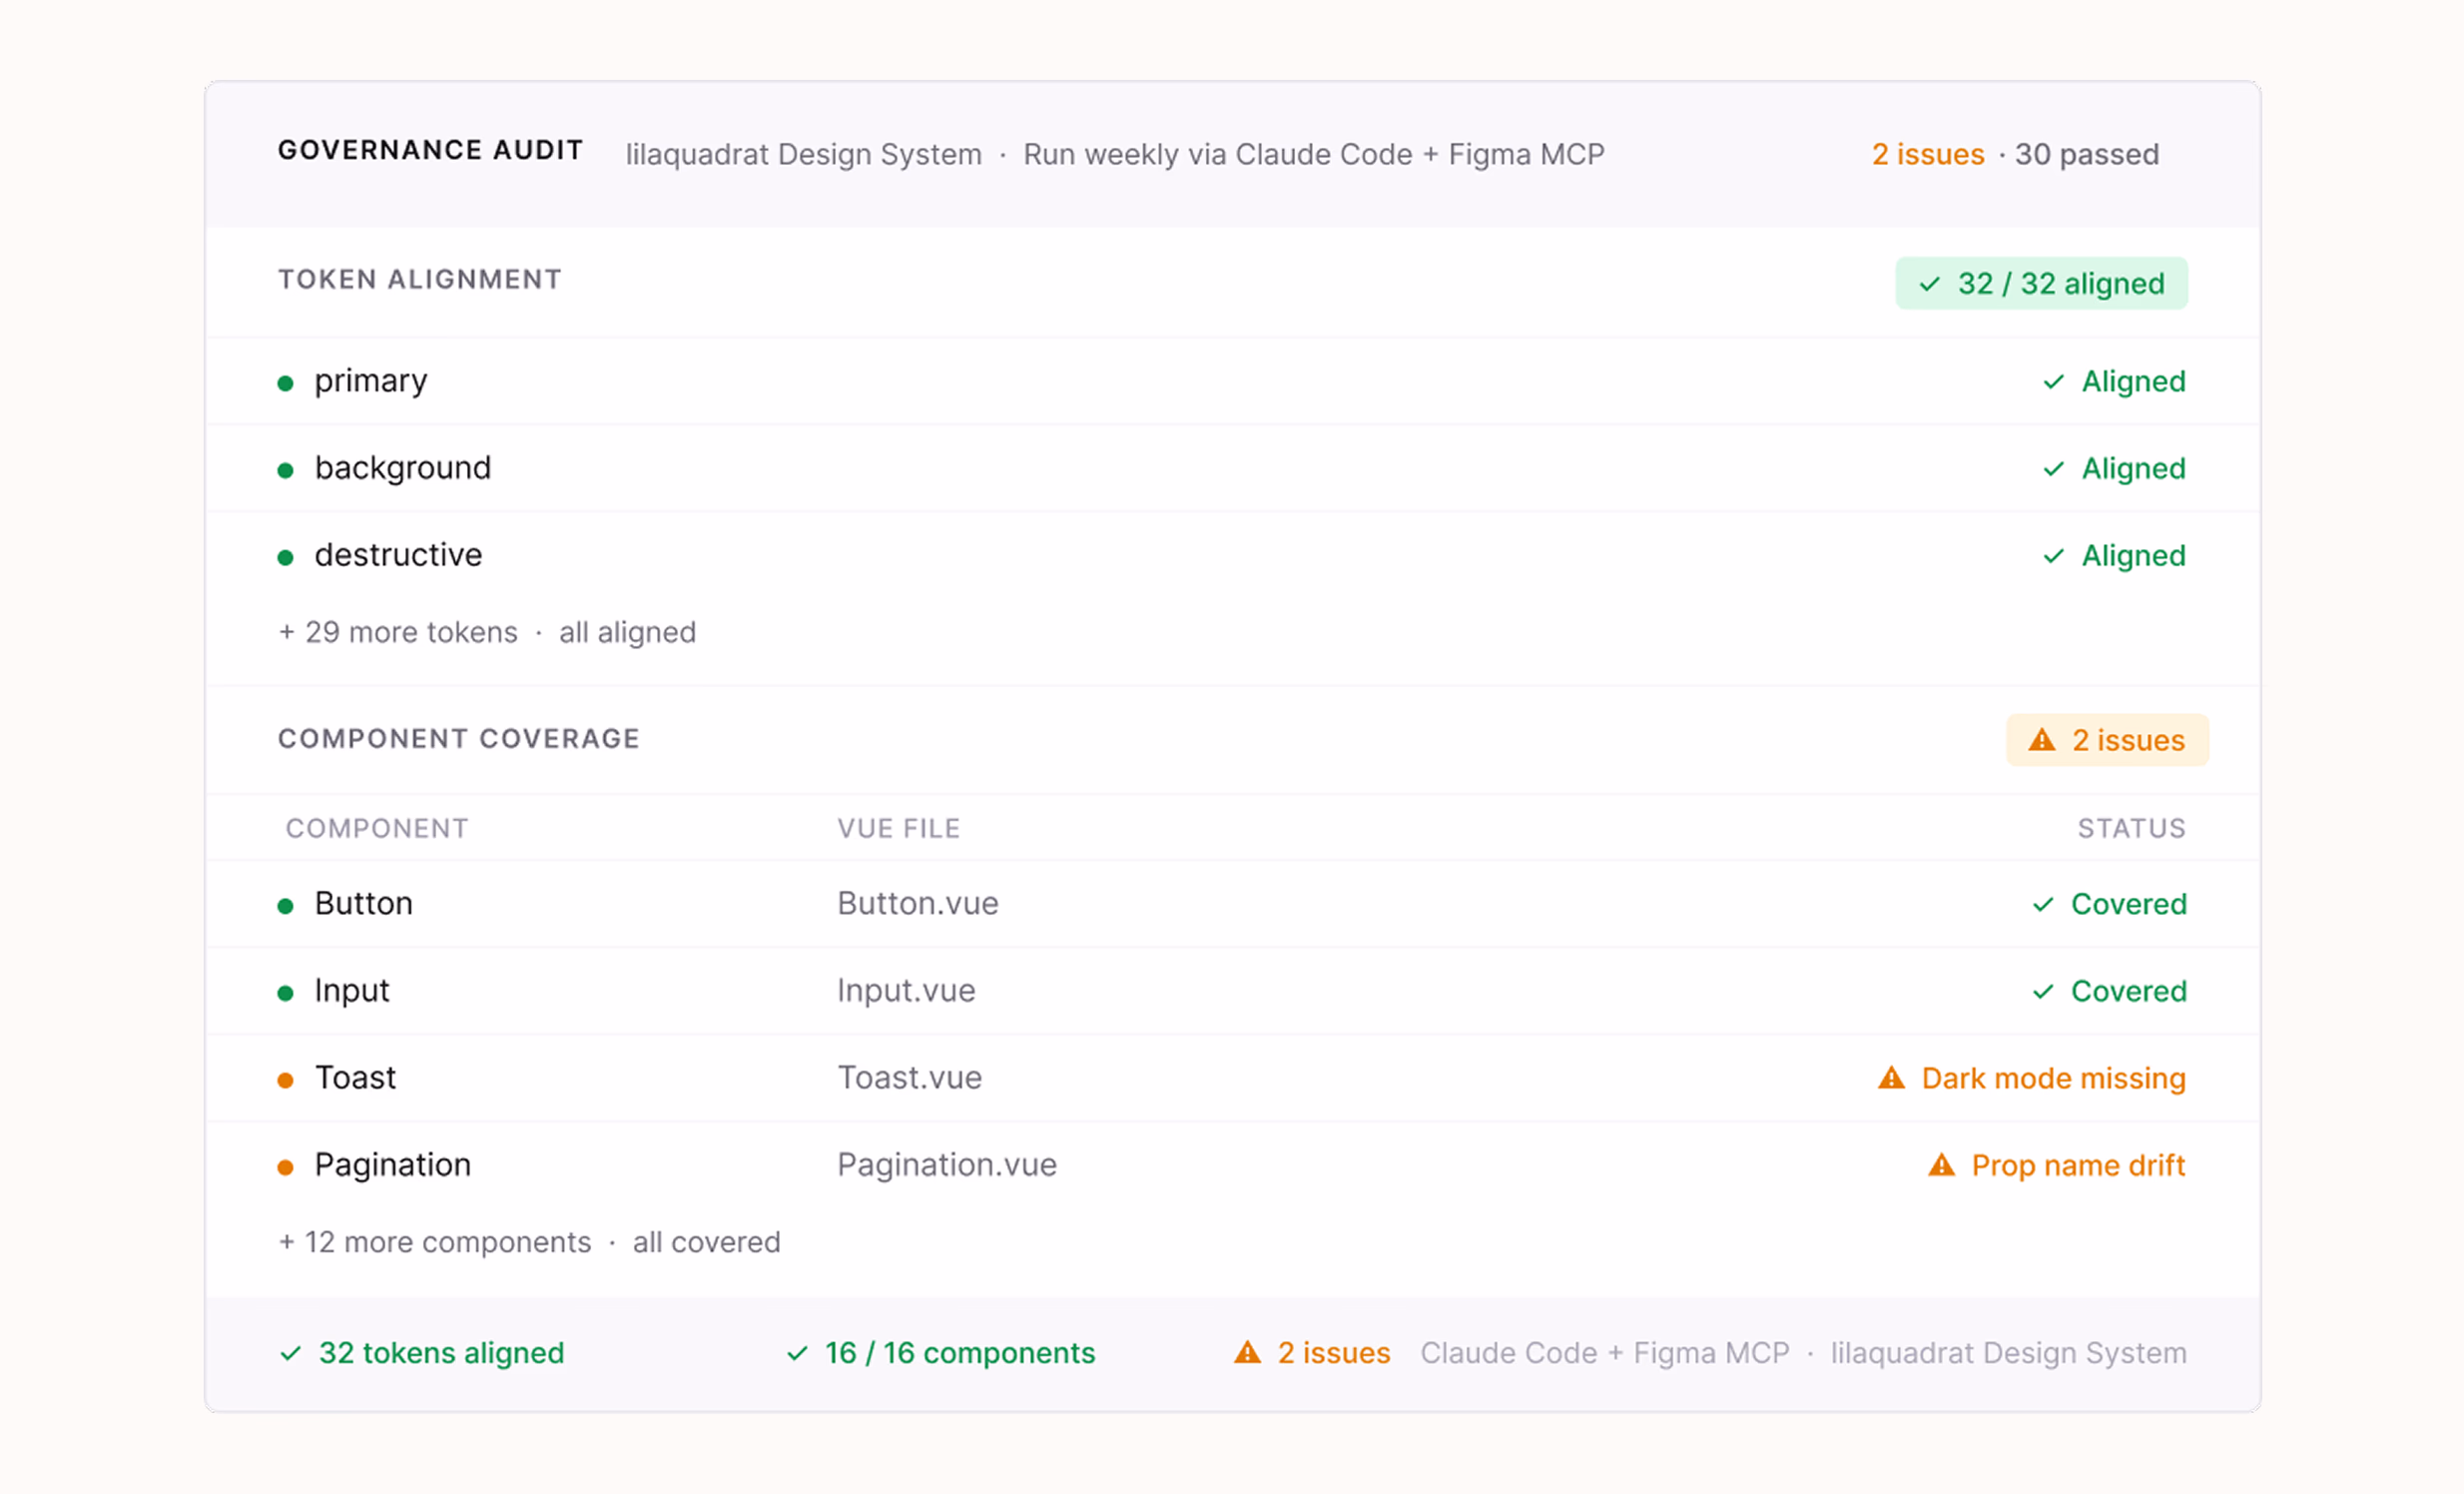Select the destructive token name
Image resolution: width=2464 pixels, height=1494 pixels.
tap(398, 555)
